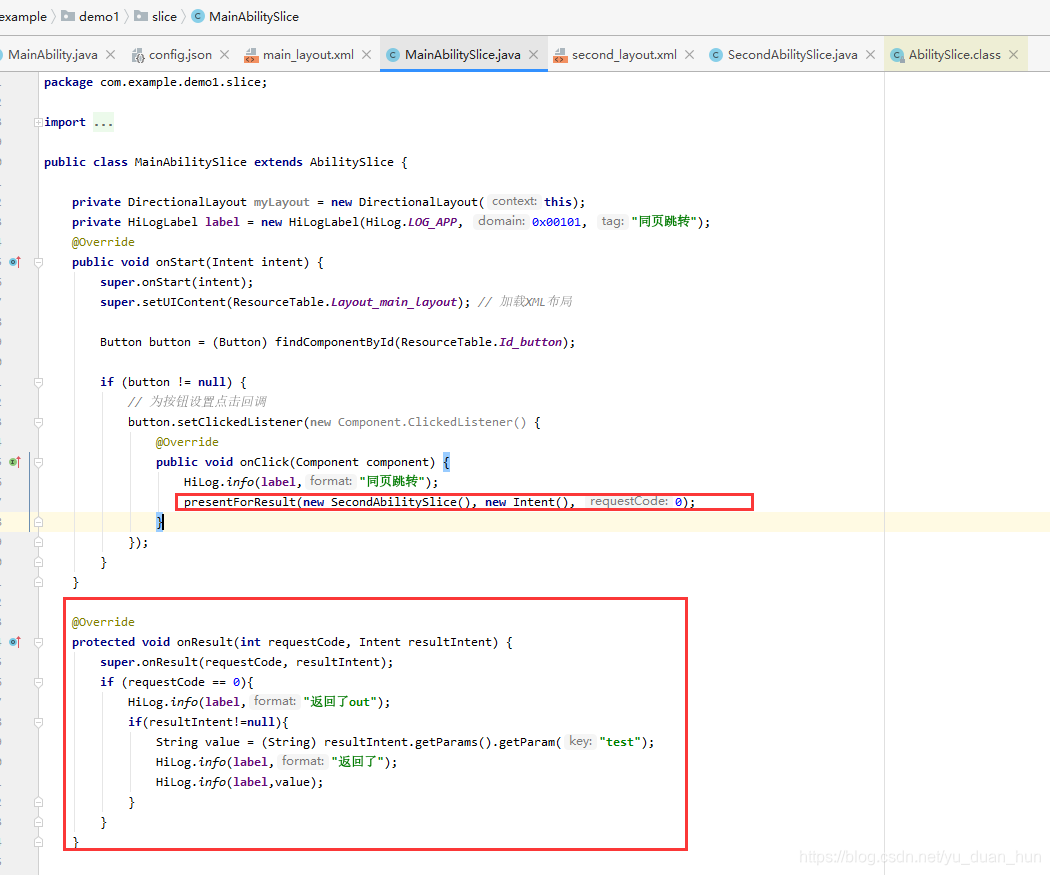Screen dimensions: 1050x875
Task: Close the config.json tab
Action: [x=224, y=55]
